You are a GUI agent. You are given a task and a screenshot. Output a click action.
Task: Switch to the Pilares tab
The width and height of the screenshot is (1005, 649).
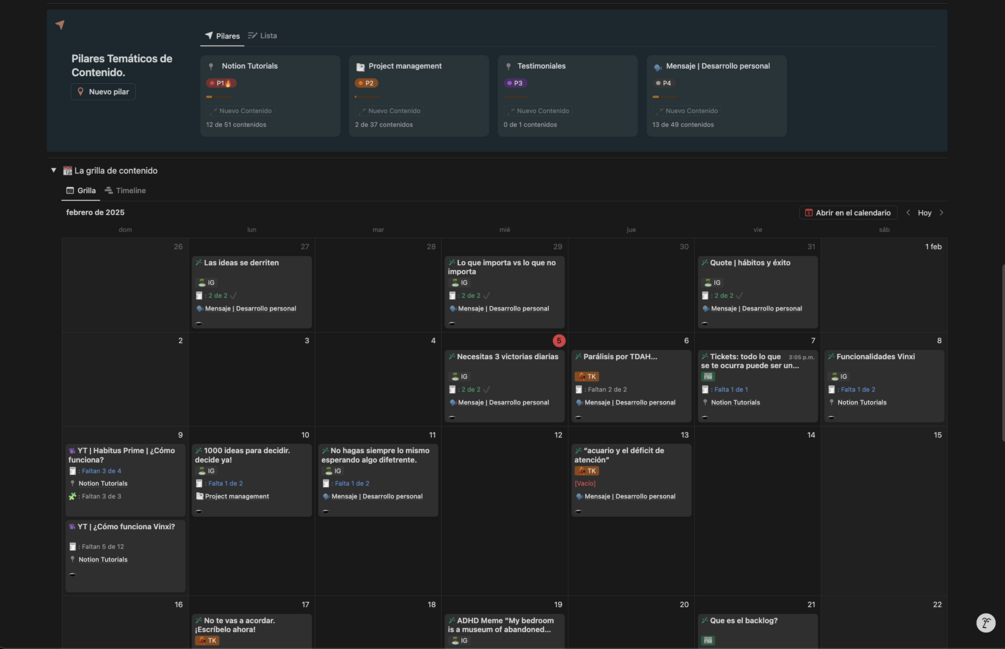[222, 36]
